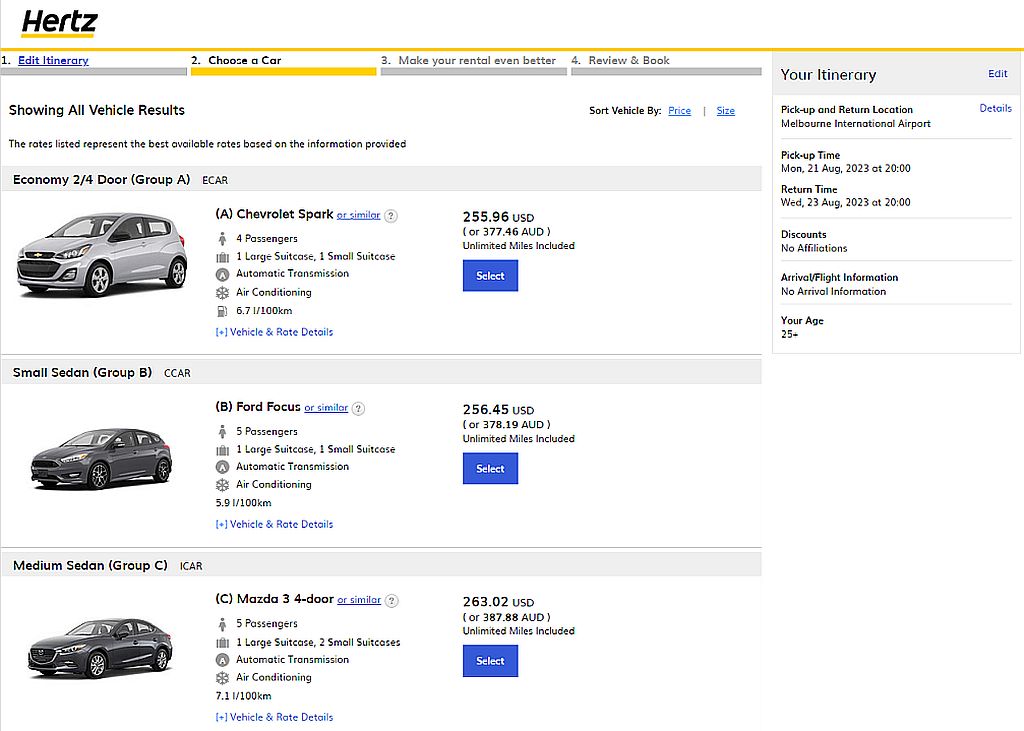Viewport: 1024px width, 731px height.
Task: Sort vehicles by Price
Action: 679,111
